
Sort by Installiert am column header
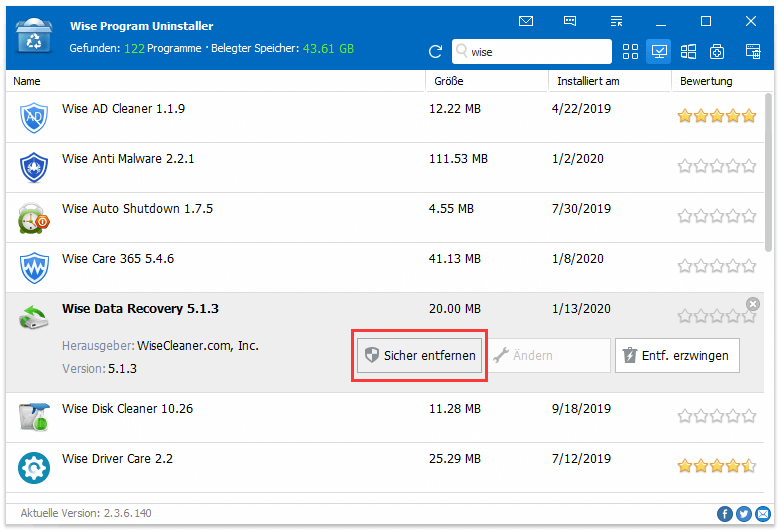(x=610, y=81)
